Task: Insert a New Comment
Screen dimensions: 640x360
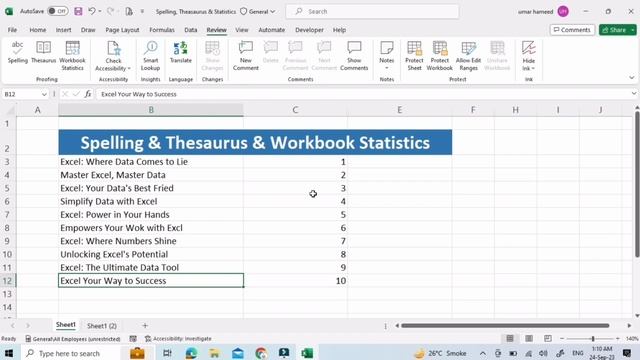Action: 246,56
